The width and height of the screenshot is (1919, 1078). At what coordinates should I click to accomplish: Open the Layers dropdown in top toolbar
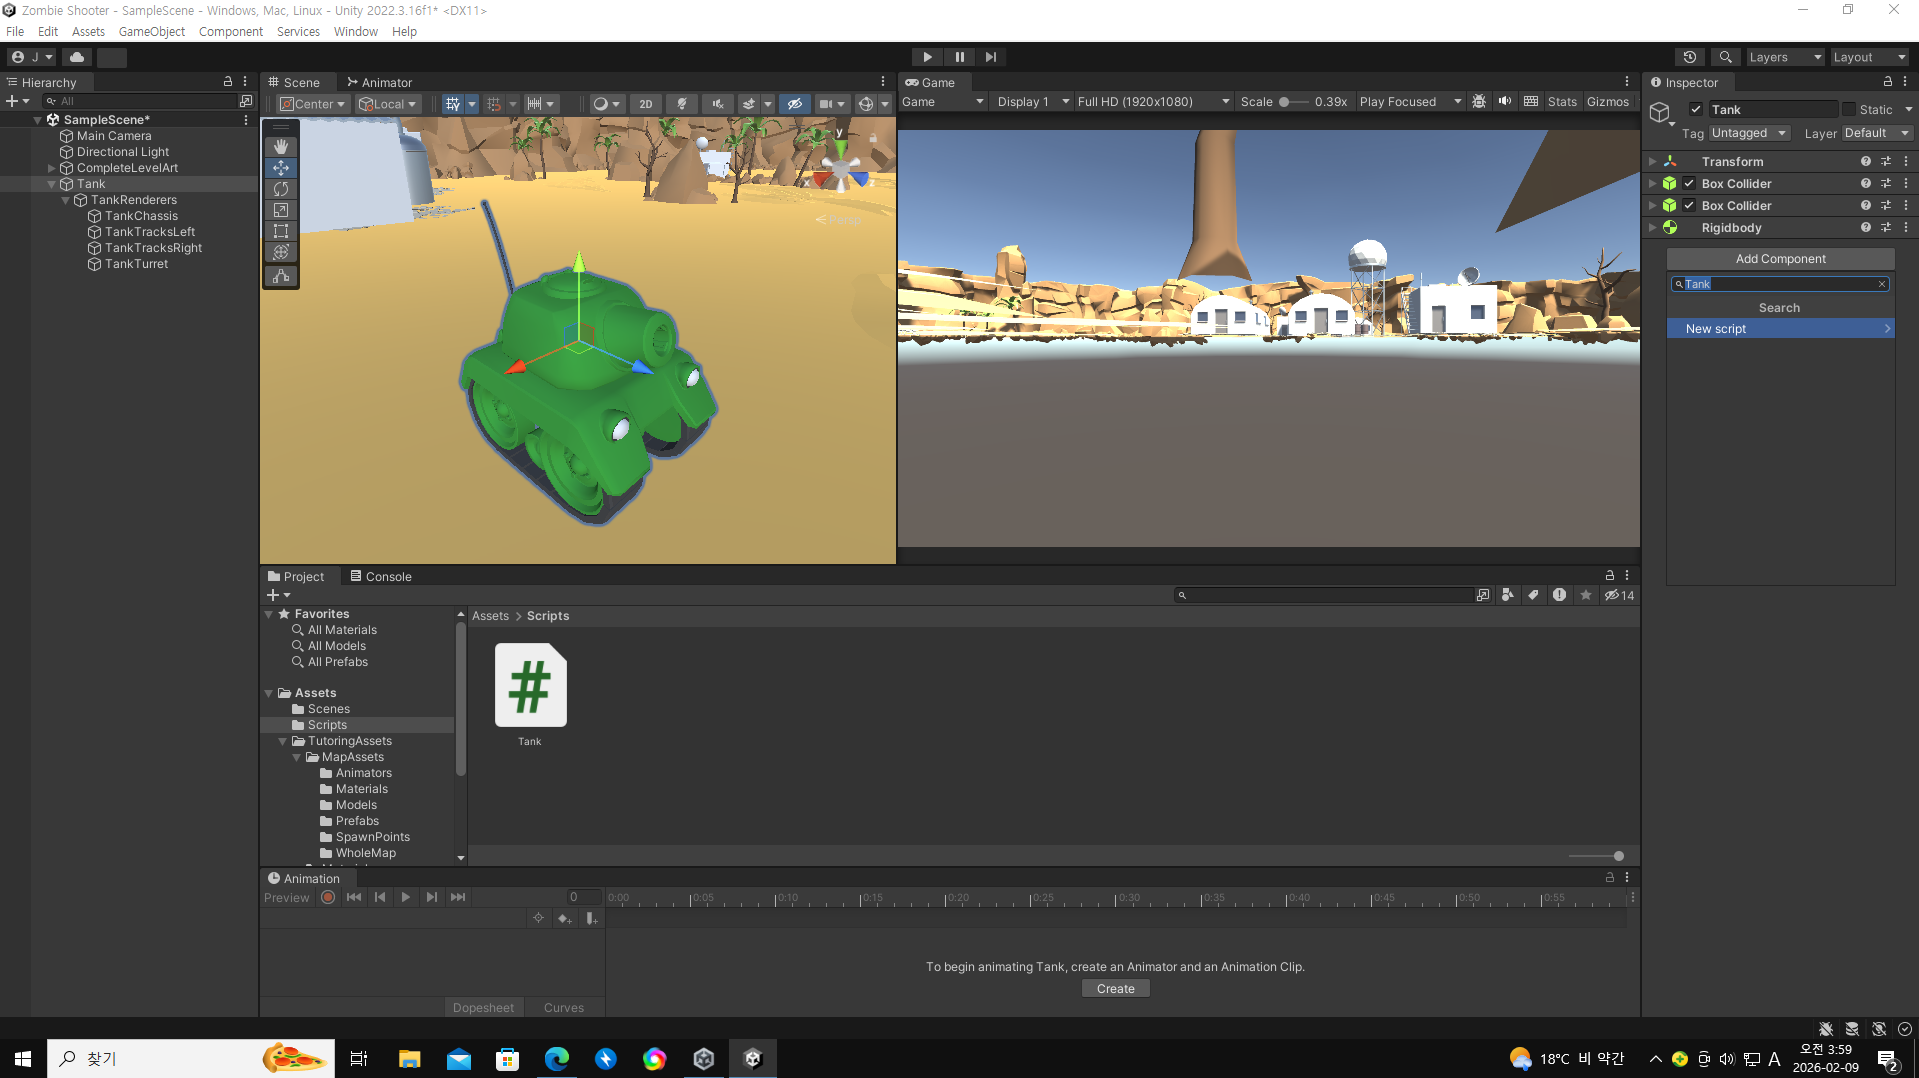click(1785, 57)
